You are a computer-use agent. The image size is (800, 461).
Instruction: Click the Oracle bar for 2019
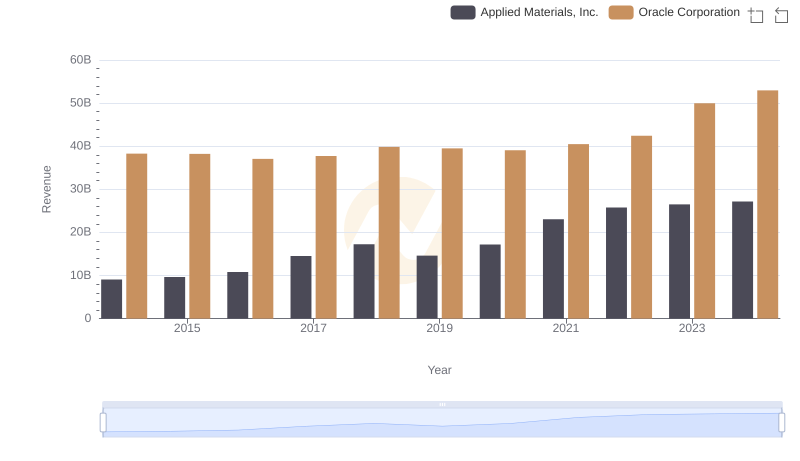[x=452, y=234]
